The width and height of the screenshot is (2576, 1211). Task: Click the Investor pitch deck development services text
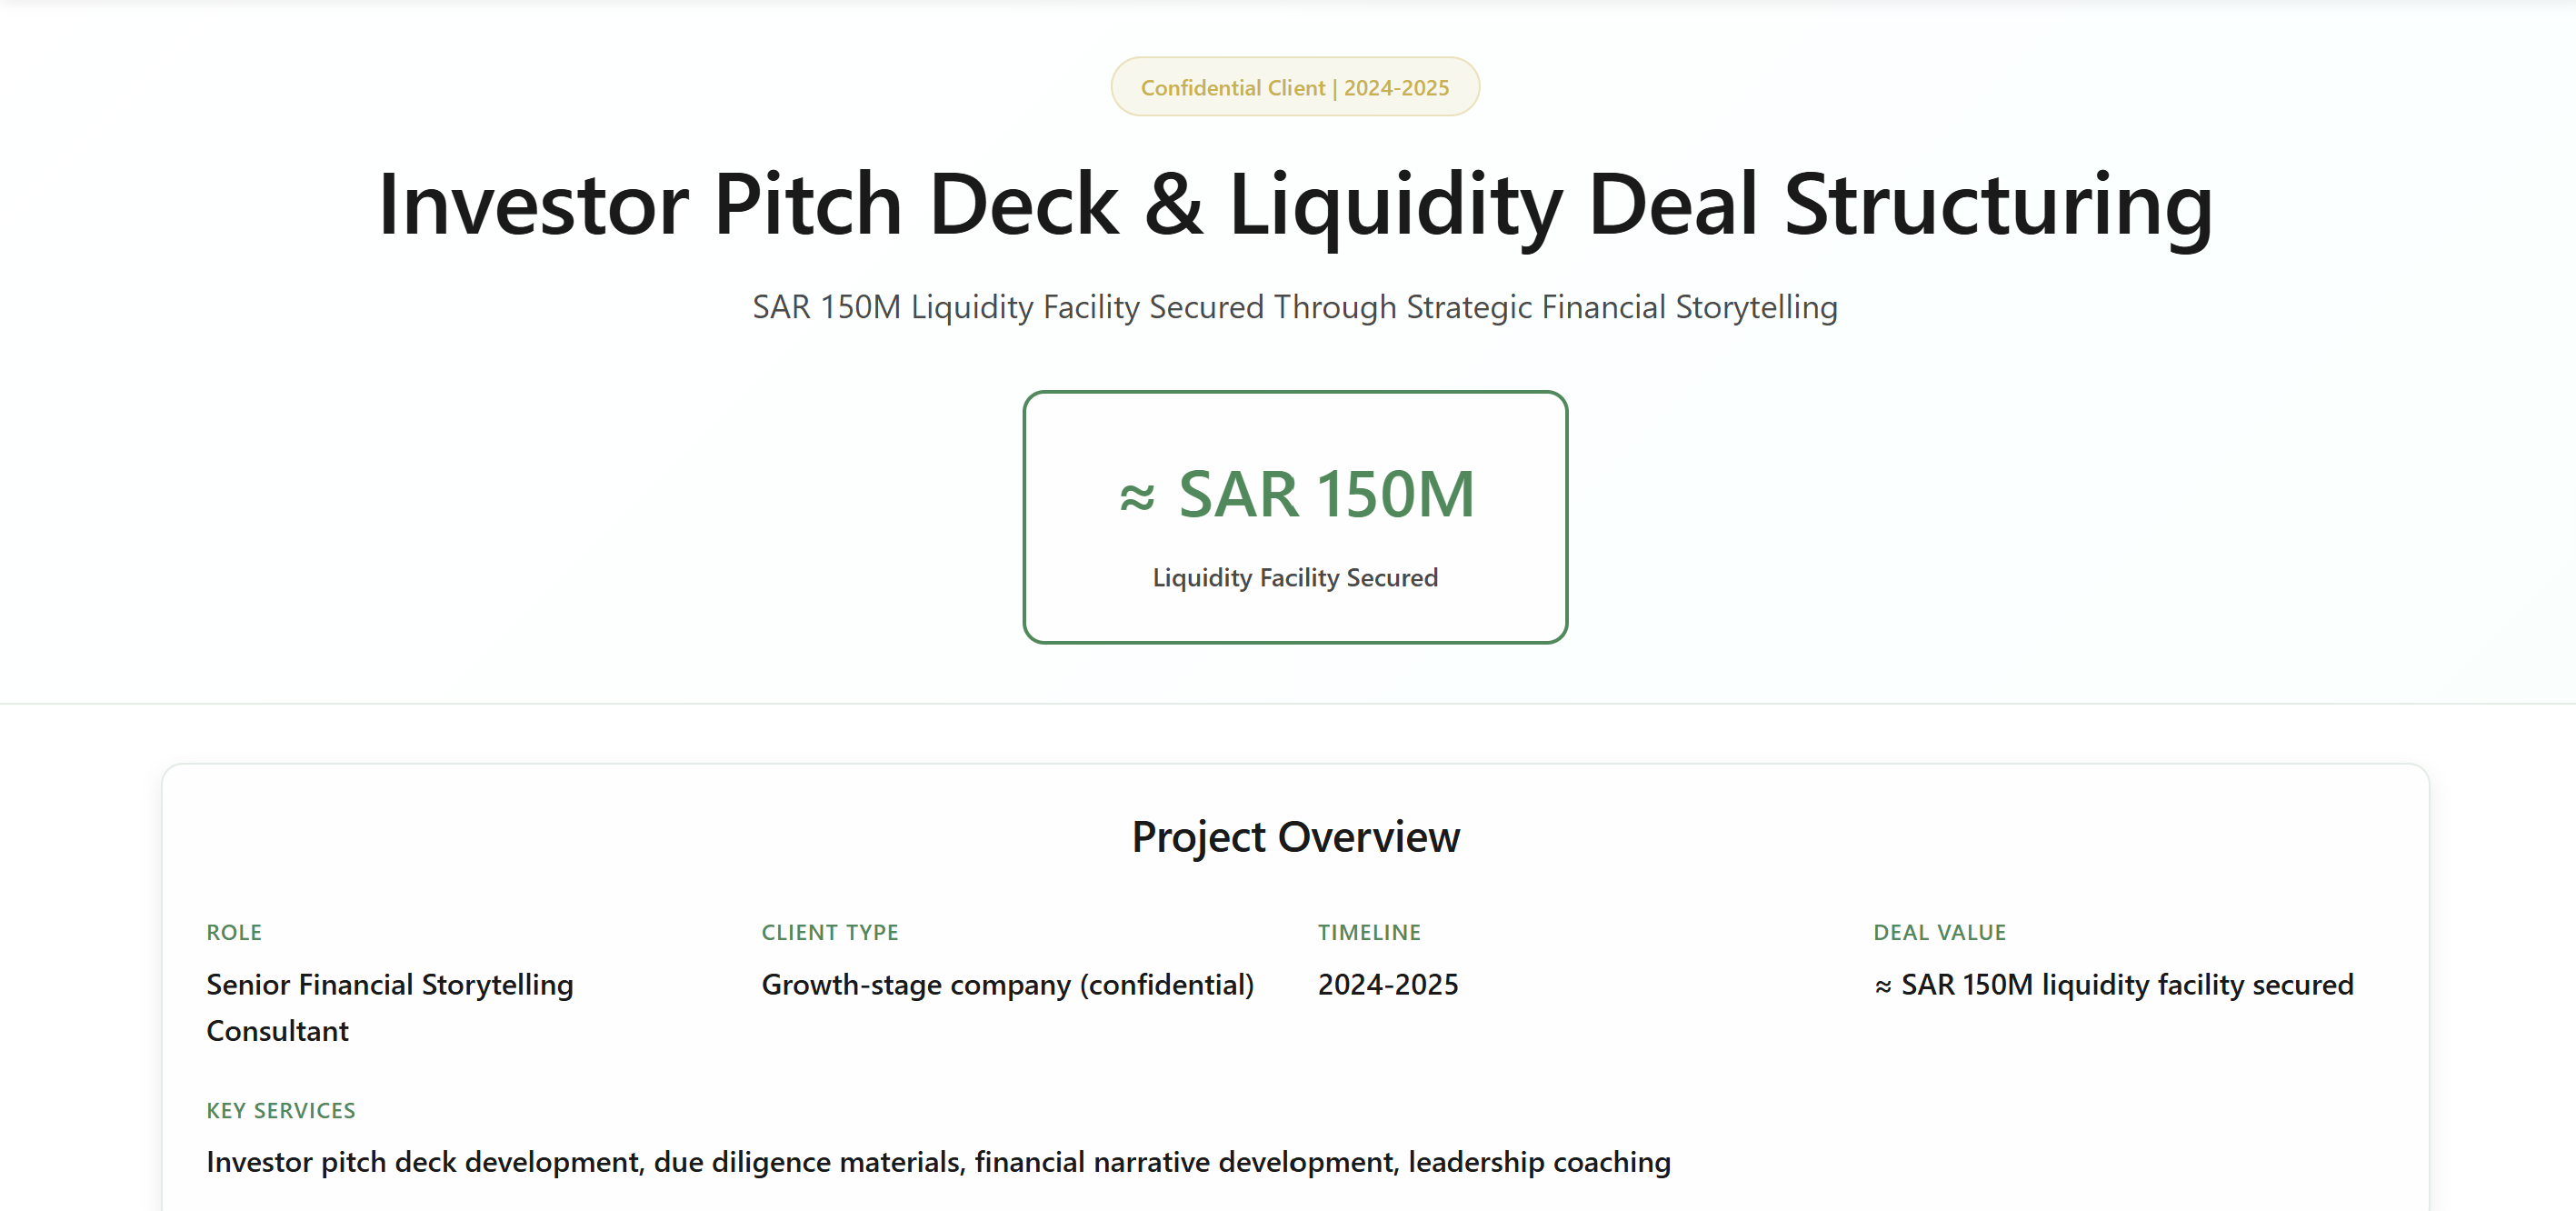[x=422, y=1162]
